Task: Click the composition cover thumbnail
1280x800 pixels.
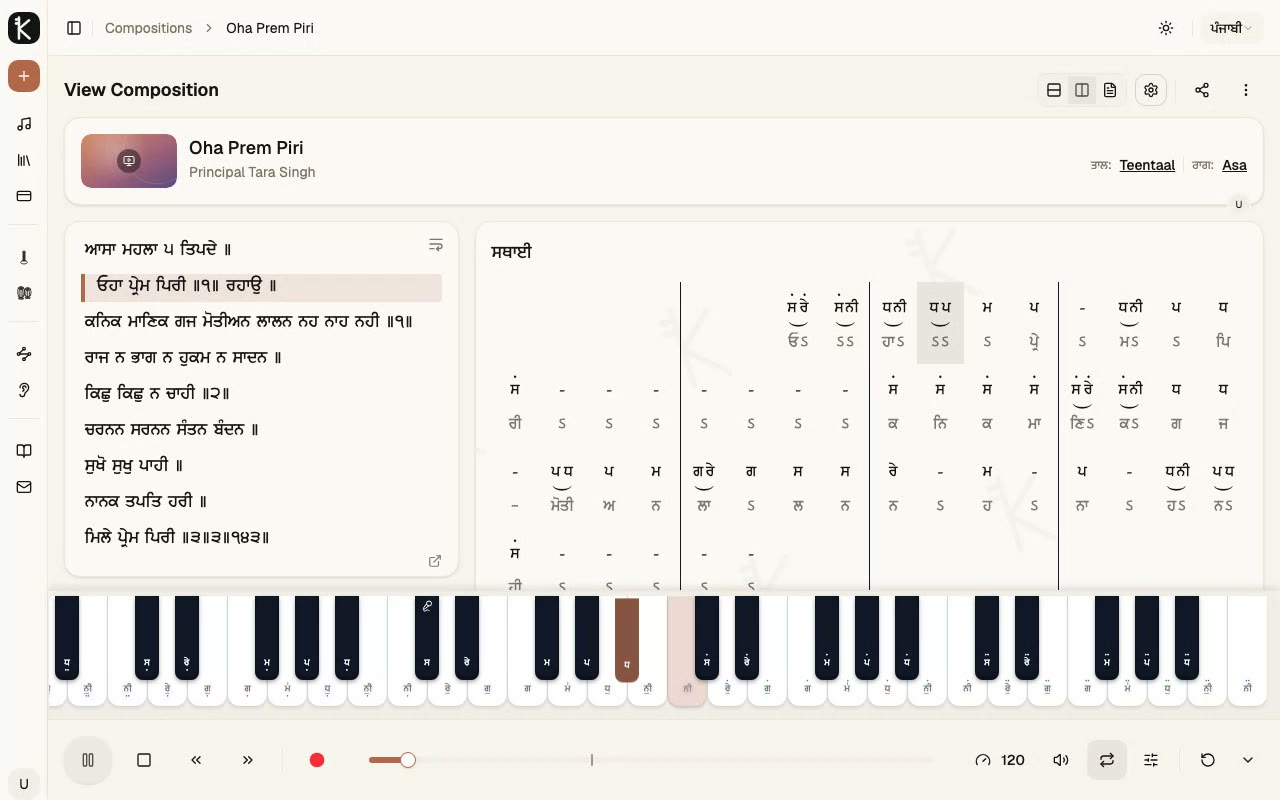Action: pyautogui.click(x=129, y=161)
